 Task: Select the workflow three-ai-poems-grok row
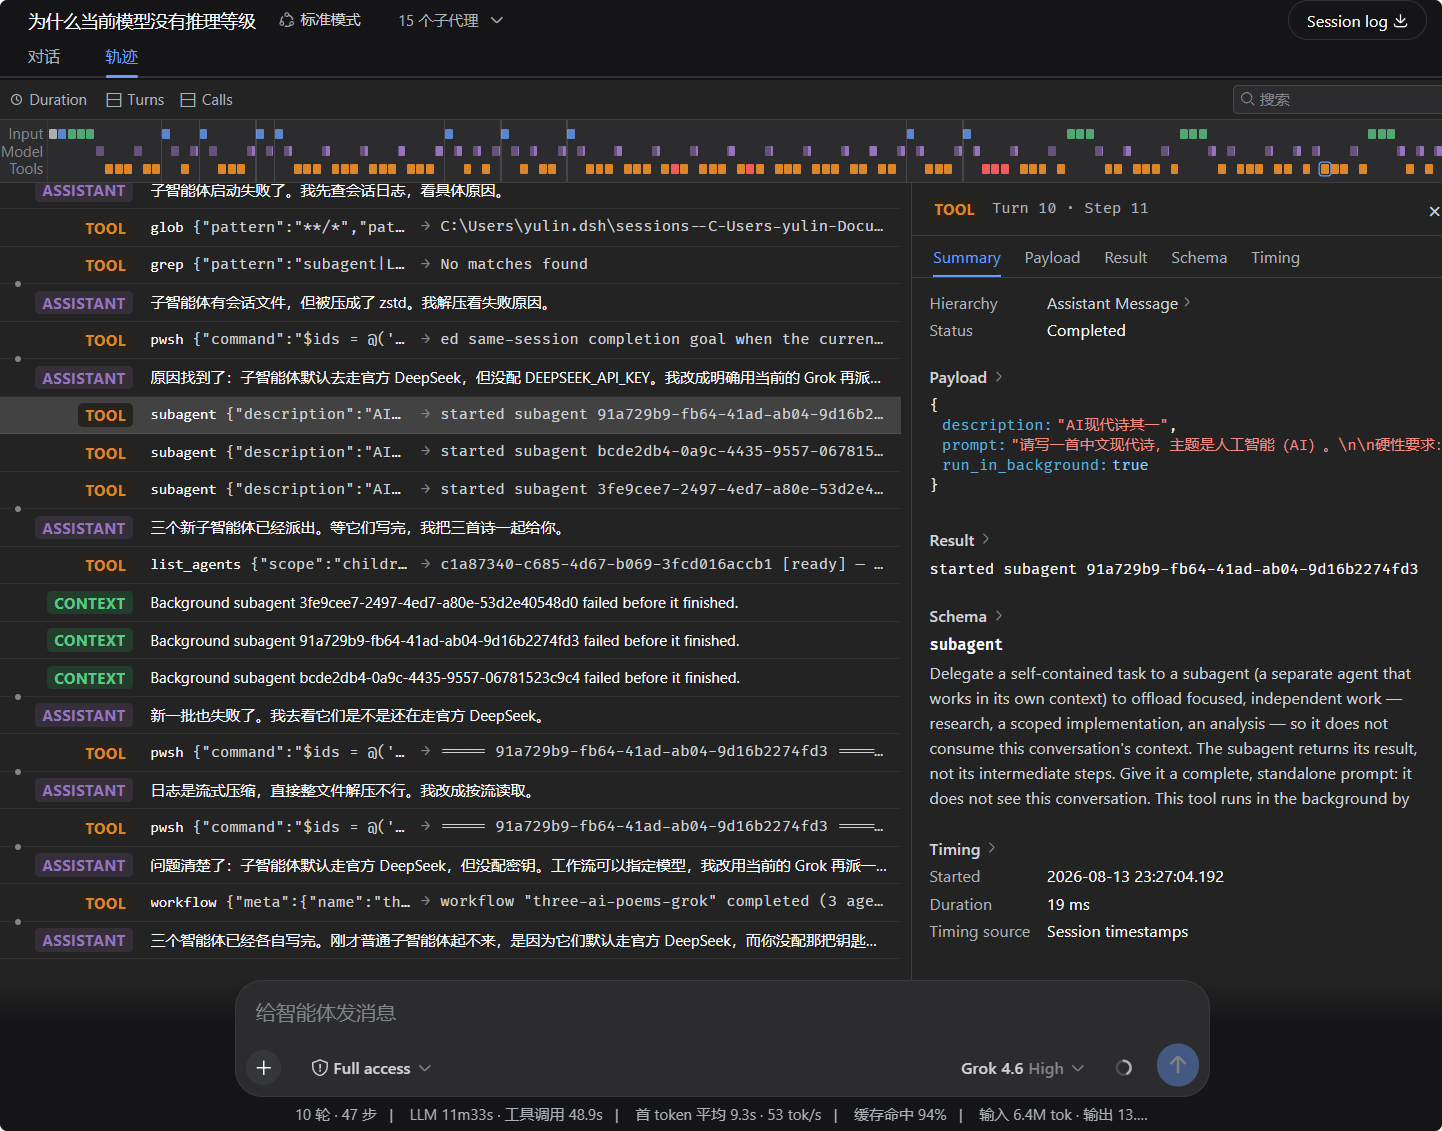[450, 903]
